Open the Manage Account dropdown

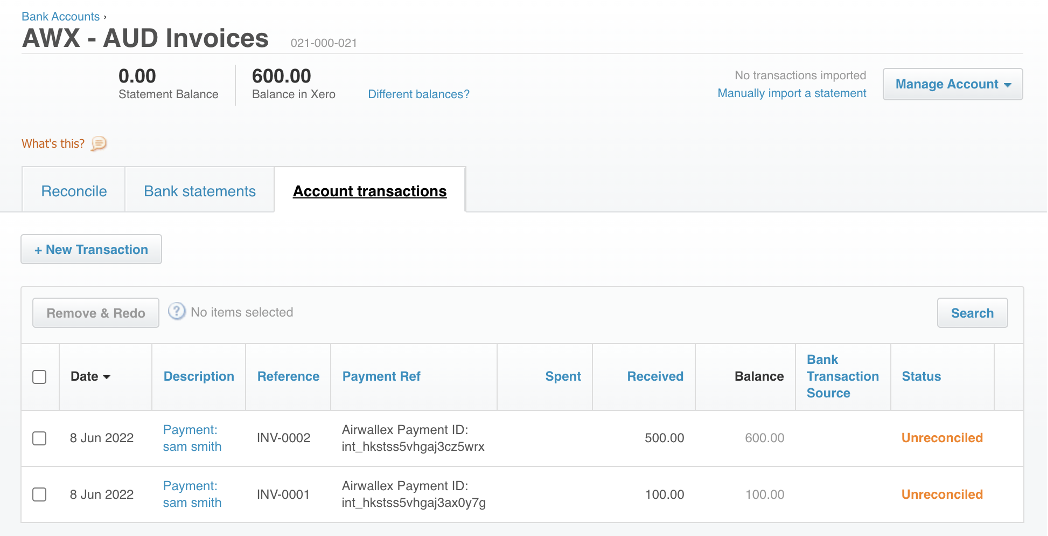click(952, 84)
